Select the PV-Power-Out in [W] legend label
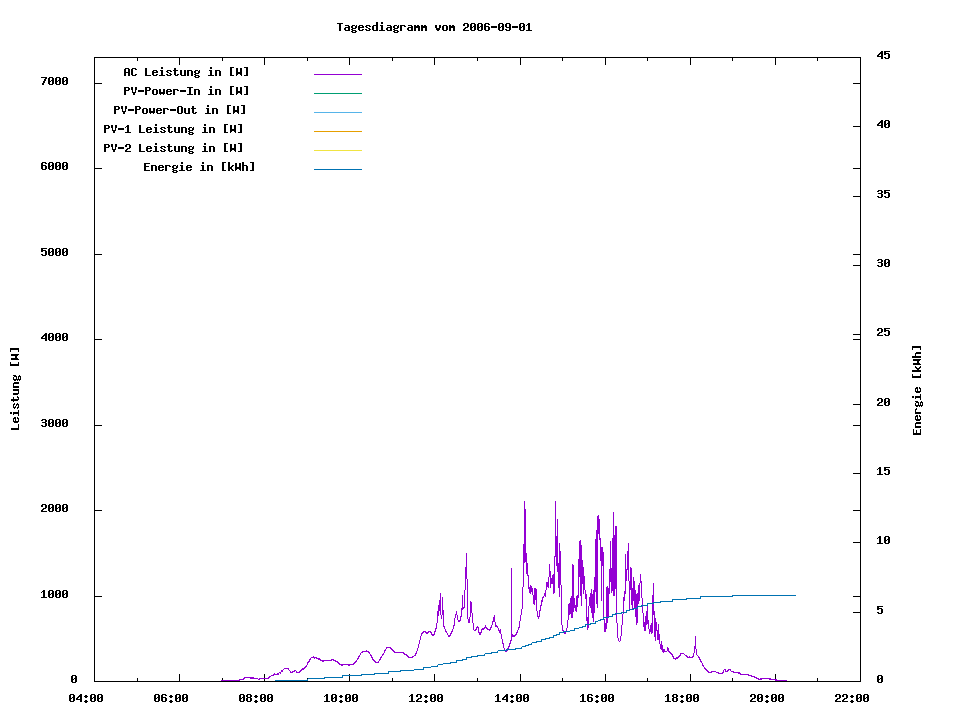 coord(180,110)
